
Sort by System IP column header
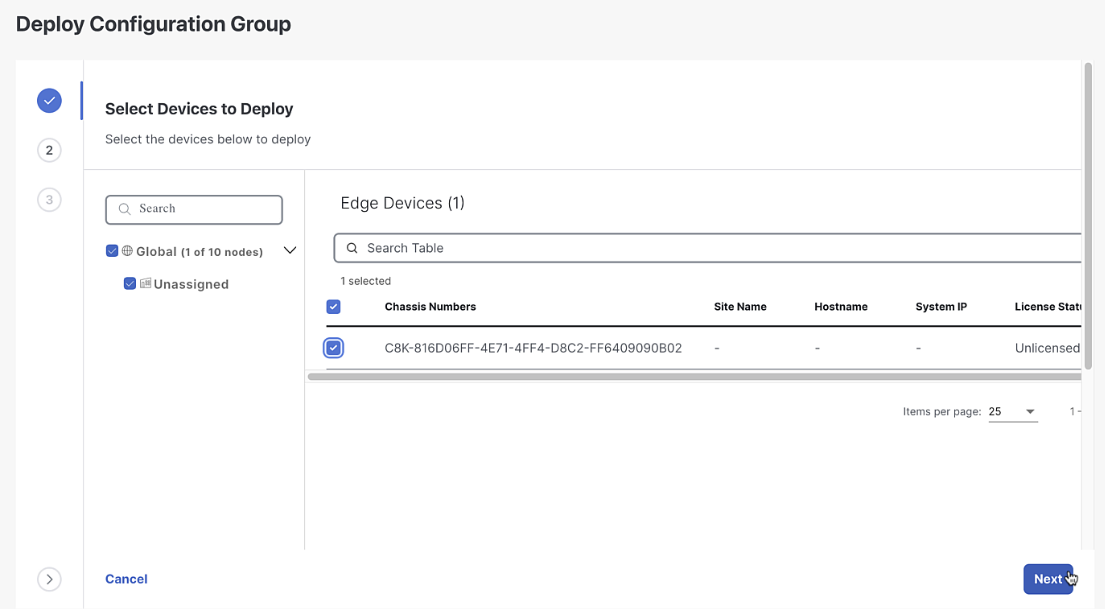click(941, 307)
